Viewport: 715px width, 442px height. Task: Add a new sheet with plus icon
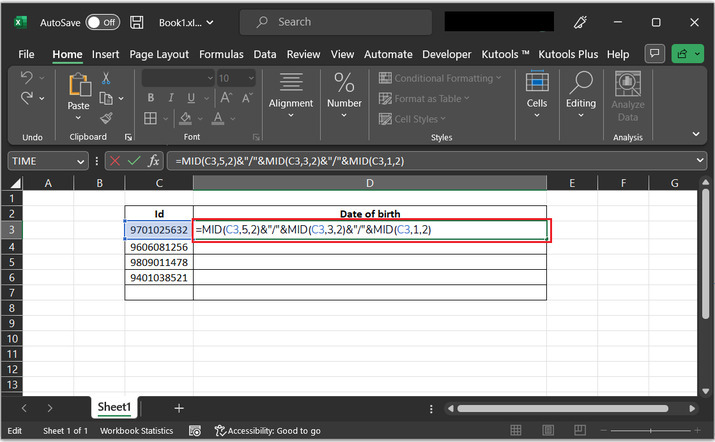[x=179, y=408]
